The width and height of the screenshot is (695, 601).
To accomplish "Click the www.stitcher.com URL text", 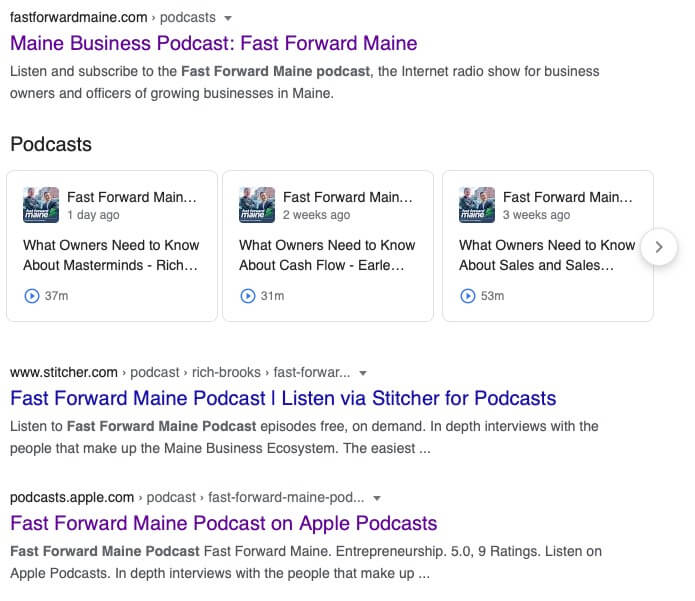I will tap(64, 372).
